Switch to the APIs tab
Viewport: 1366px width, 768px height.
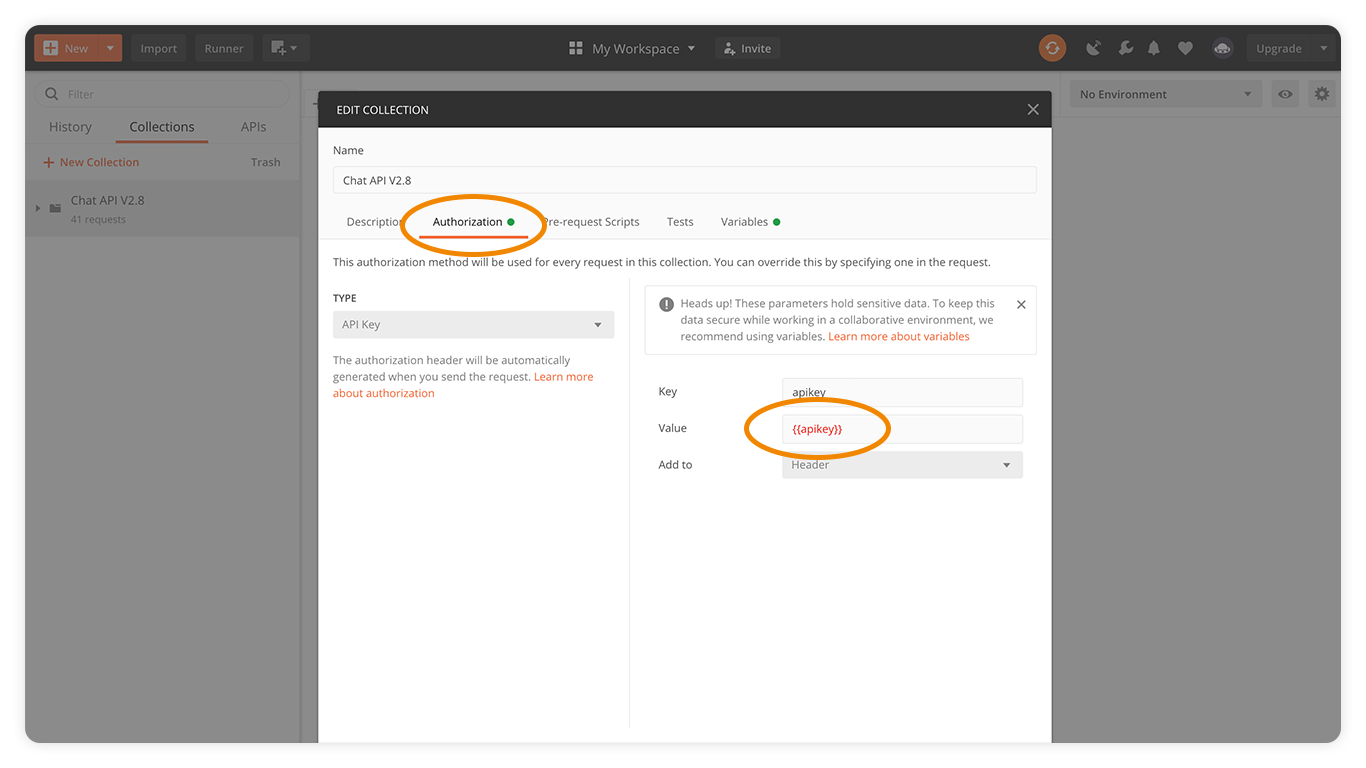[x=254, y=127]
